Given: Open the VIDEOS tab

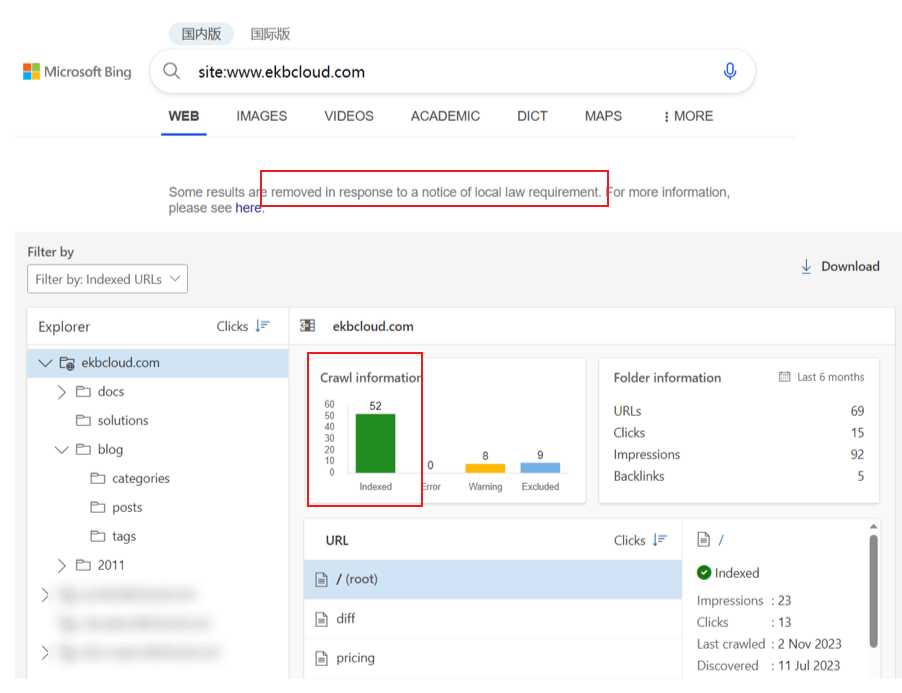Looking at the screenshot, I should click(349, 116).
